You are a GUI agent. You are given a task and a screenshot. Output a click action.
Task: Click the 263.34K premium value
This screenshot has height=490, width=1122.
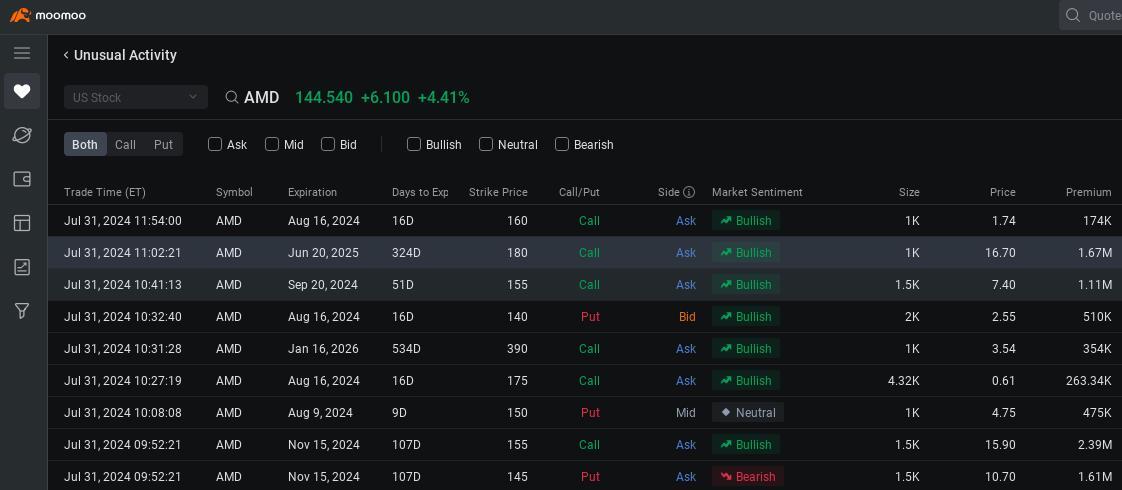coord(1088,381)
